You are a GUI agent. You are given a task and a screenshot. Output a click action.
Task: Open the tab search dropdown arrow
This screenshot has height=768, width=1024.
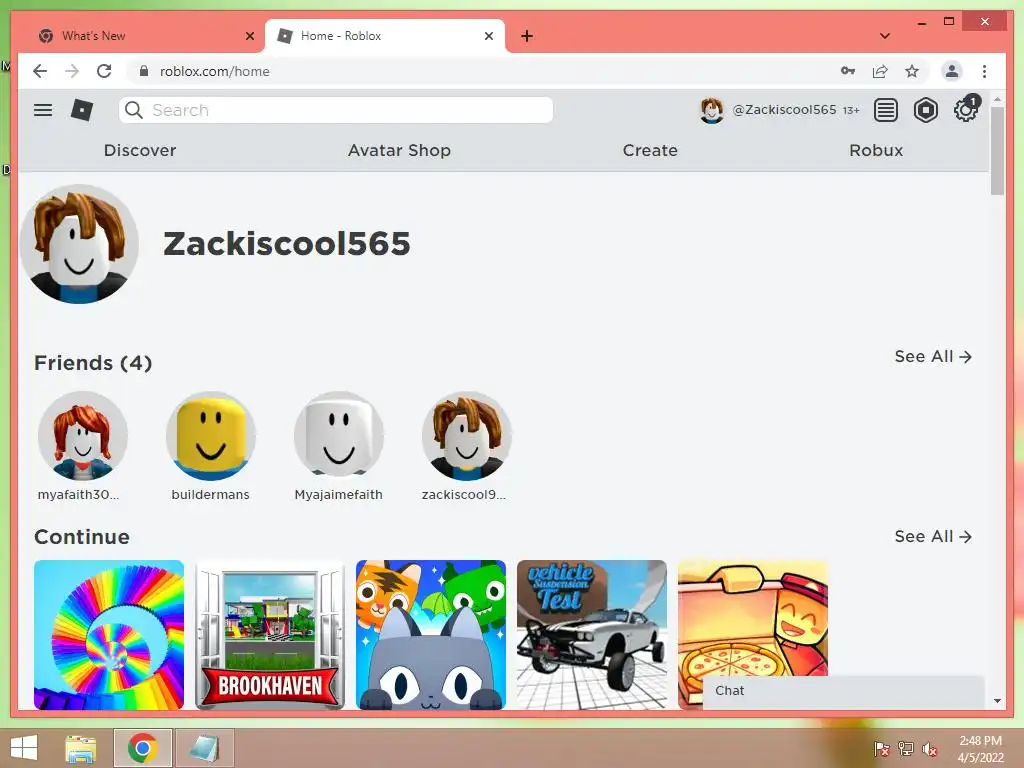(885, 36)
